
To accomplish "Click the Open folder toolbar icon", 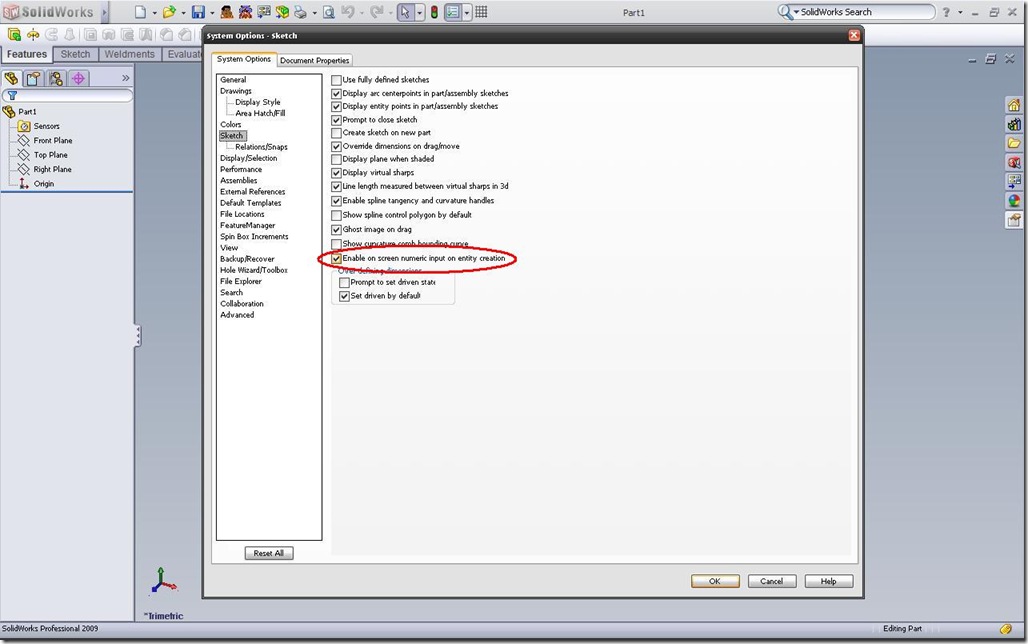I will [x=169, y=12].
